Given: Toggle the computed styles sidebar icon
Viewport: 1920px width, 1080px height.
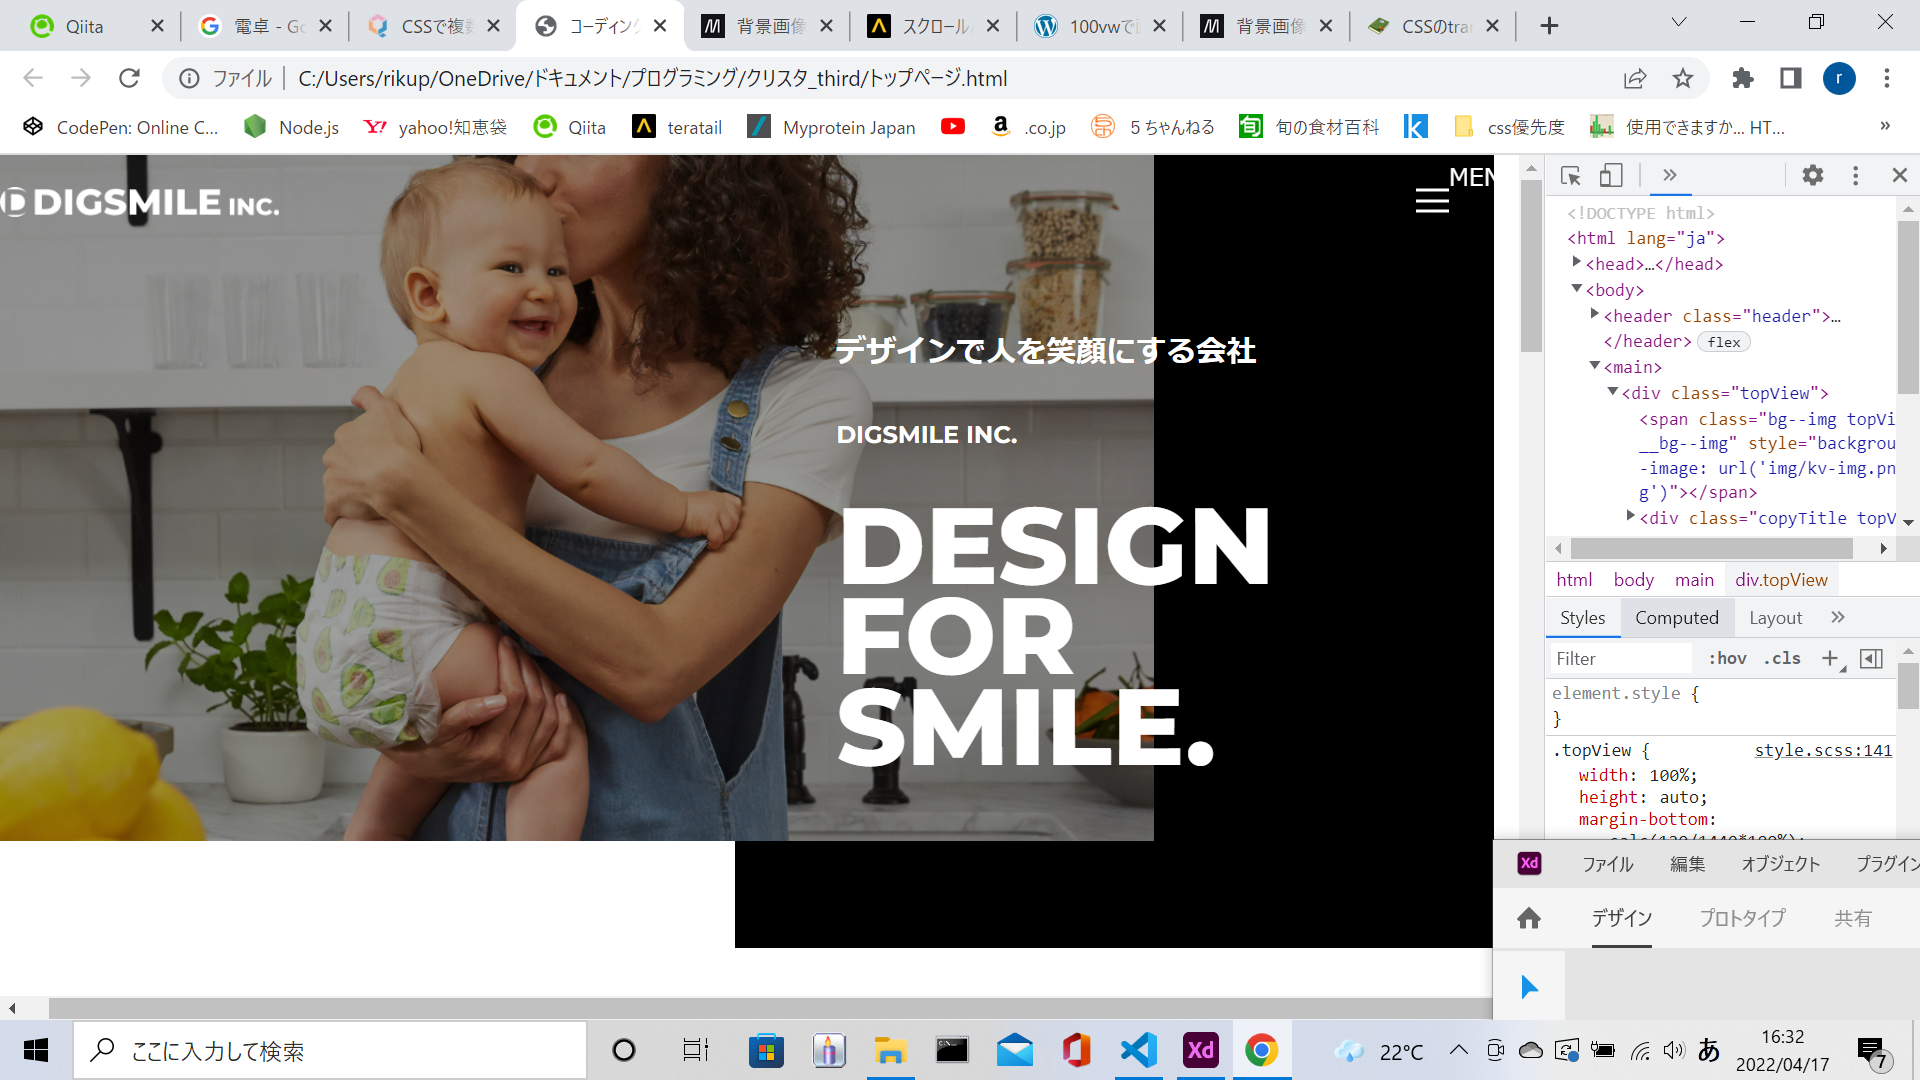Looking at the screenshot, I should click(x=1871, y=658).
